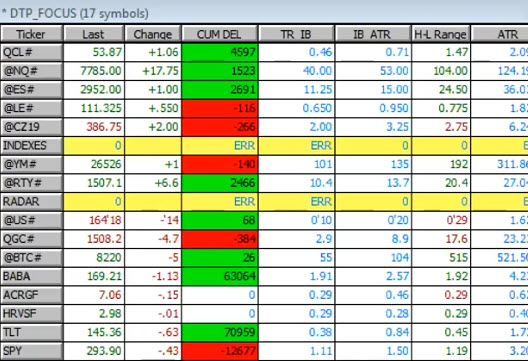Click the TLT last price 145.36
Screen dimensions: 528x361
pyautogui.click(x=104, y=332)
